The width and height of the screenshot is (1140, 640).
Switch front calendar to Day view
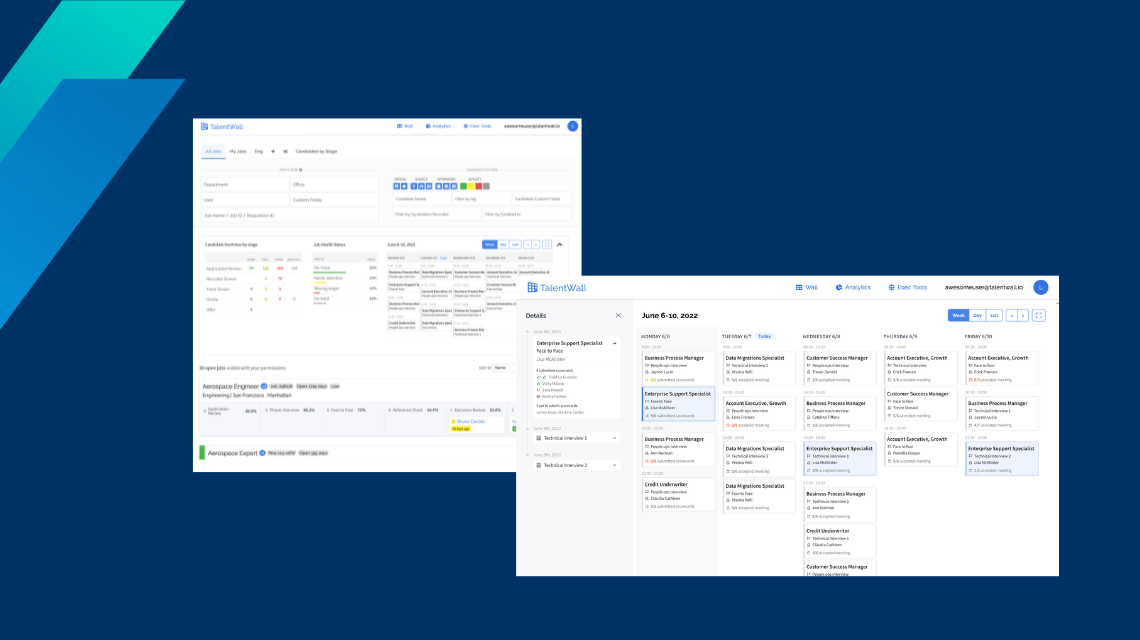point(978,315)
